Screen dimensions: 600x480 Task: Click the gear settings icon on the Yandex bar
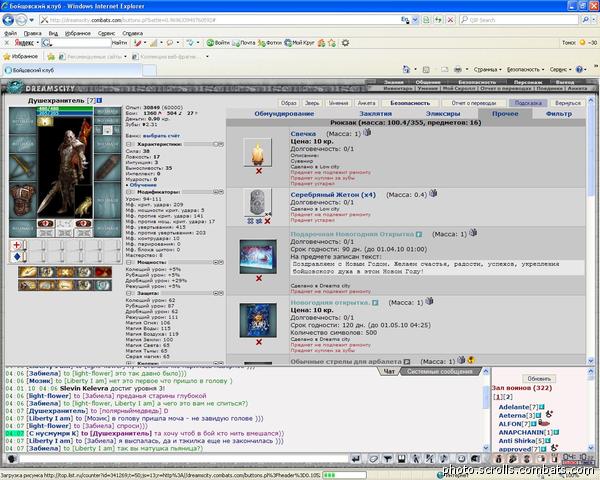pyautogui.click(x=345, y=43)
